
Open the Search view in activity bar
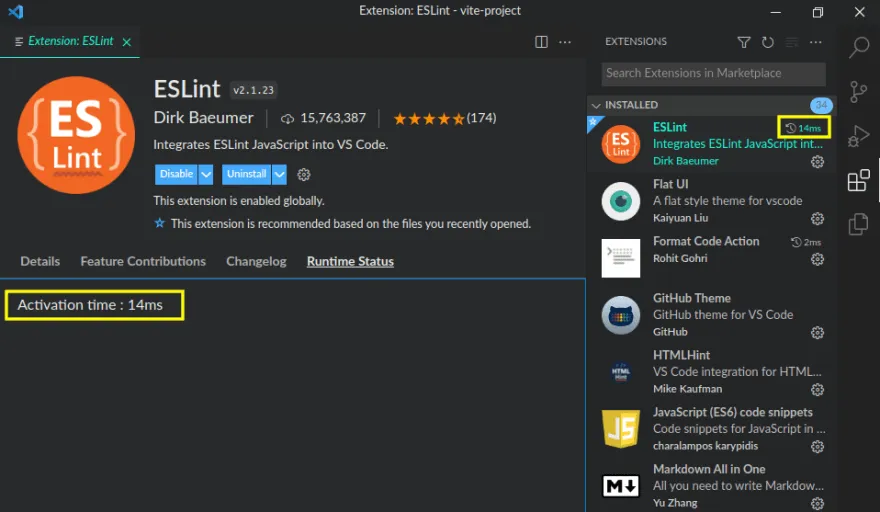click(859, 47)
